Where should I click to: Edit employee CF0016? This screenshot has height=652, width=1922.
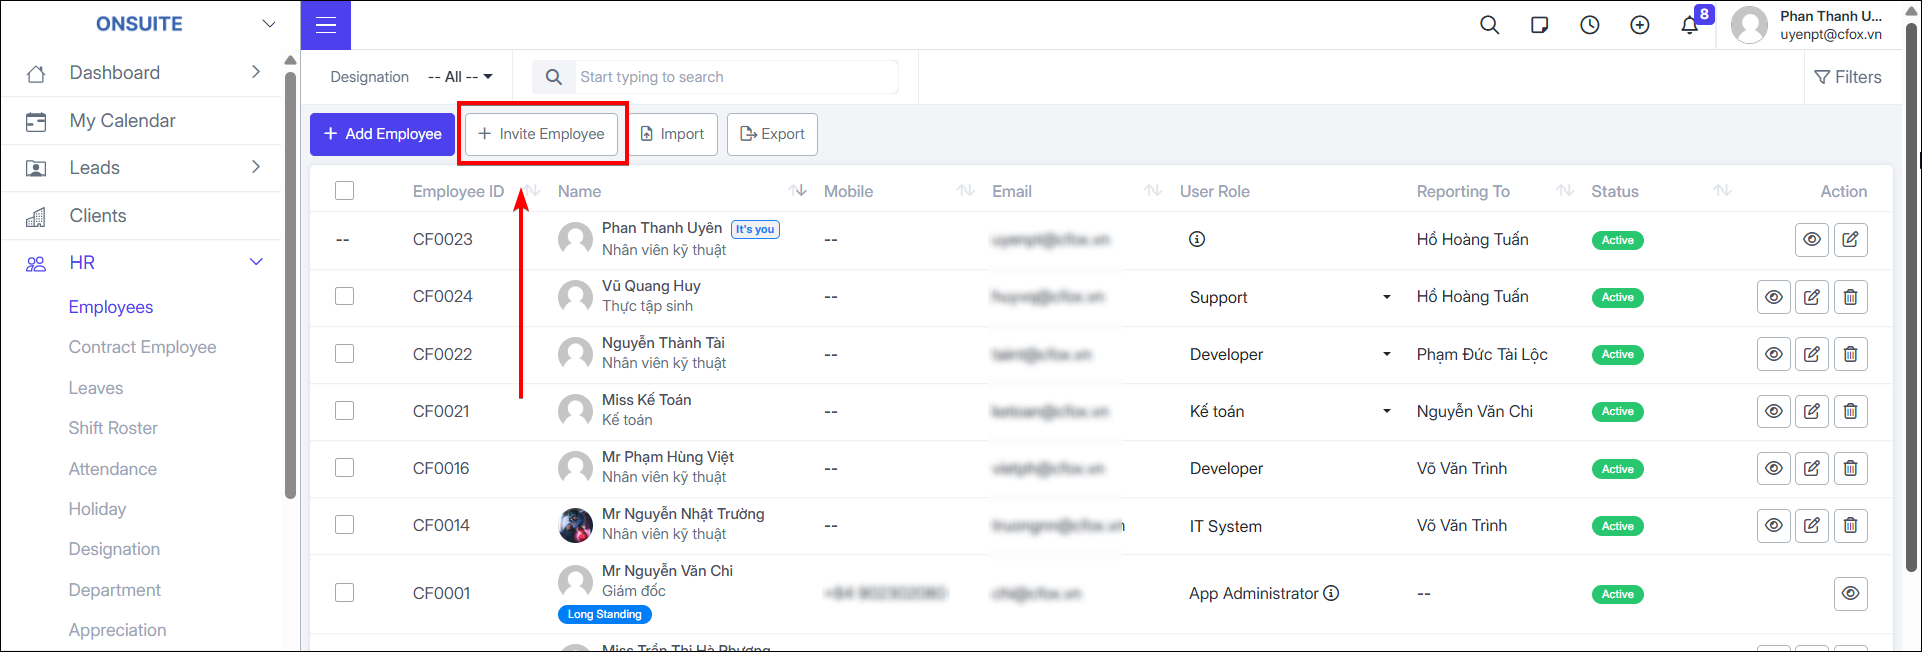tap(1812, 468)
